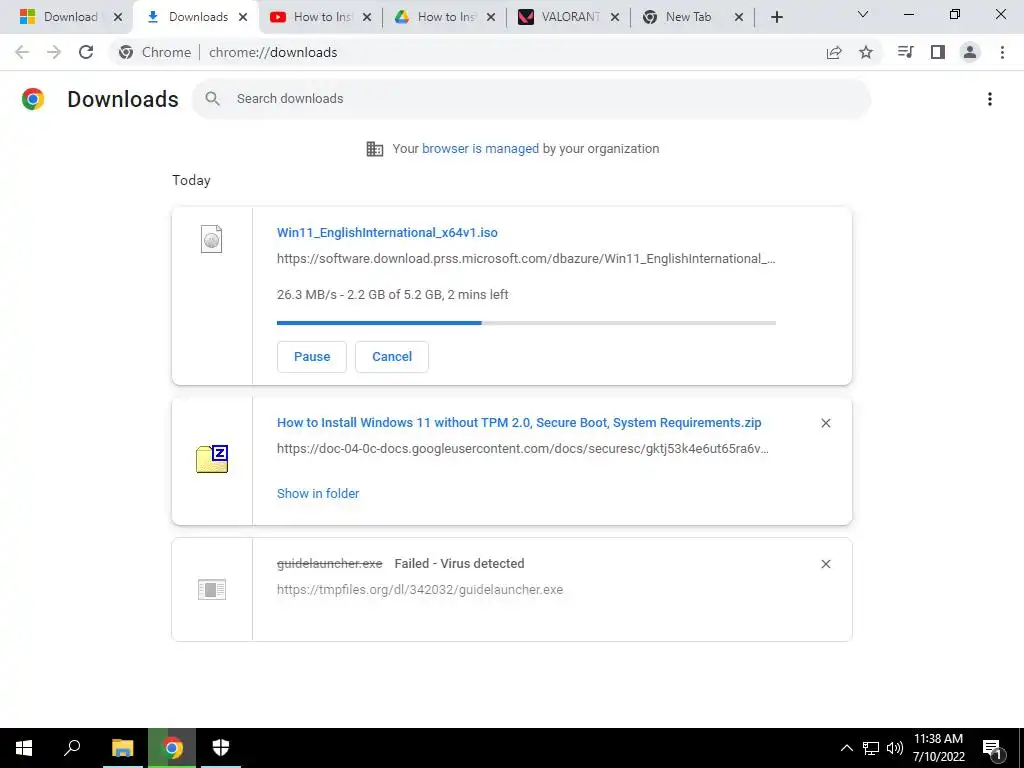Click the browser back arrow
The image size is (1024, 768).
click(22, 52)
